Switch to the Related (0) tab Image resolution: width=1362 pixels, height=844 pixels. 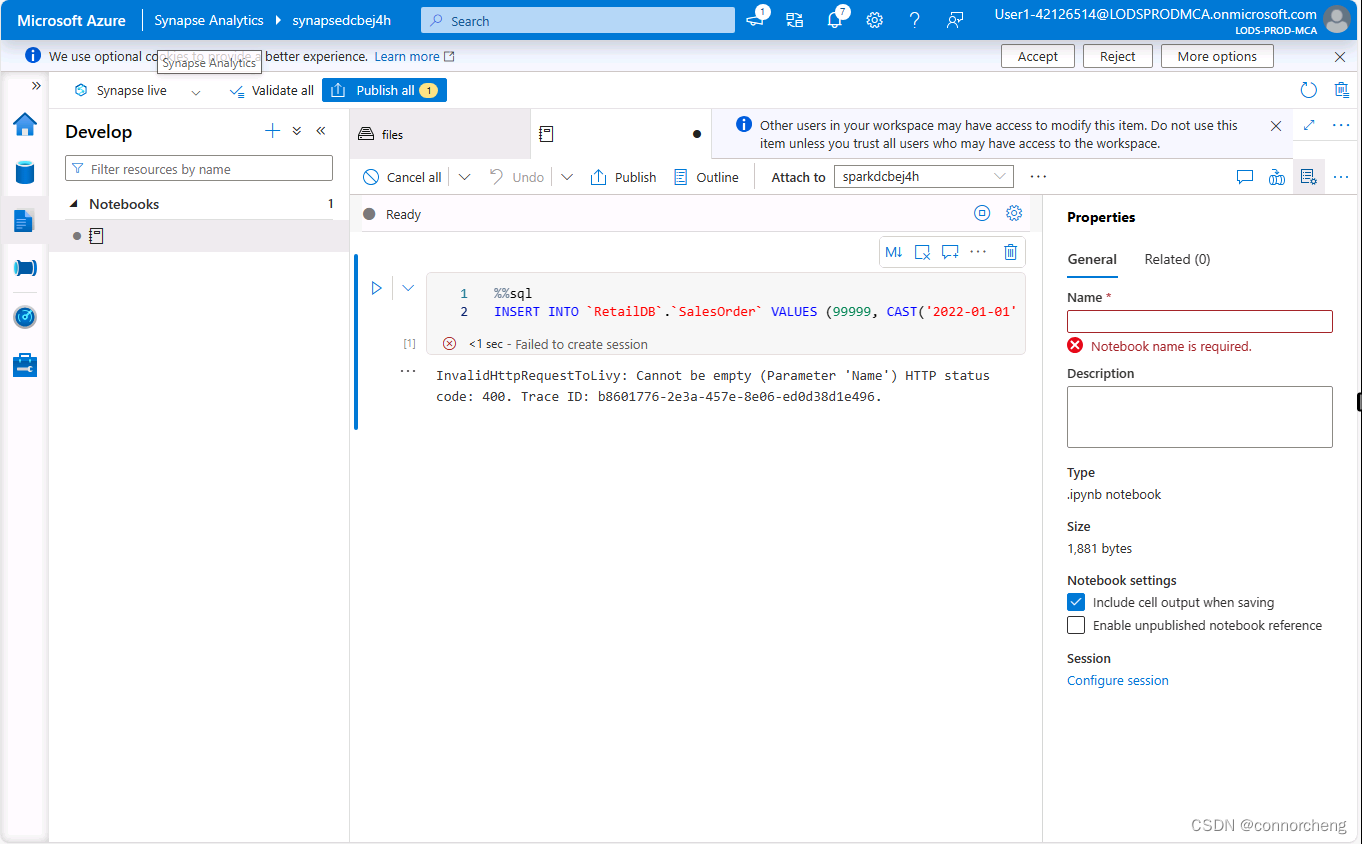point(1177,259)
